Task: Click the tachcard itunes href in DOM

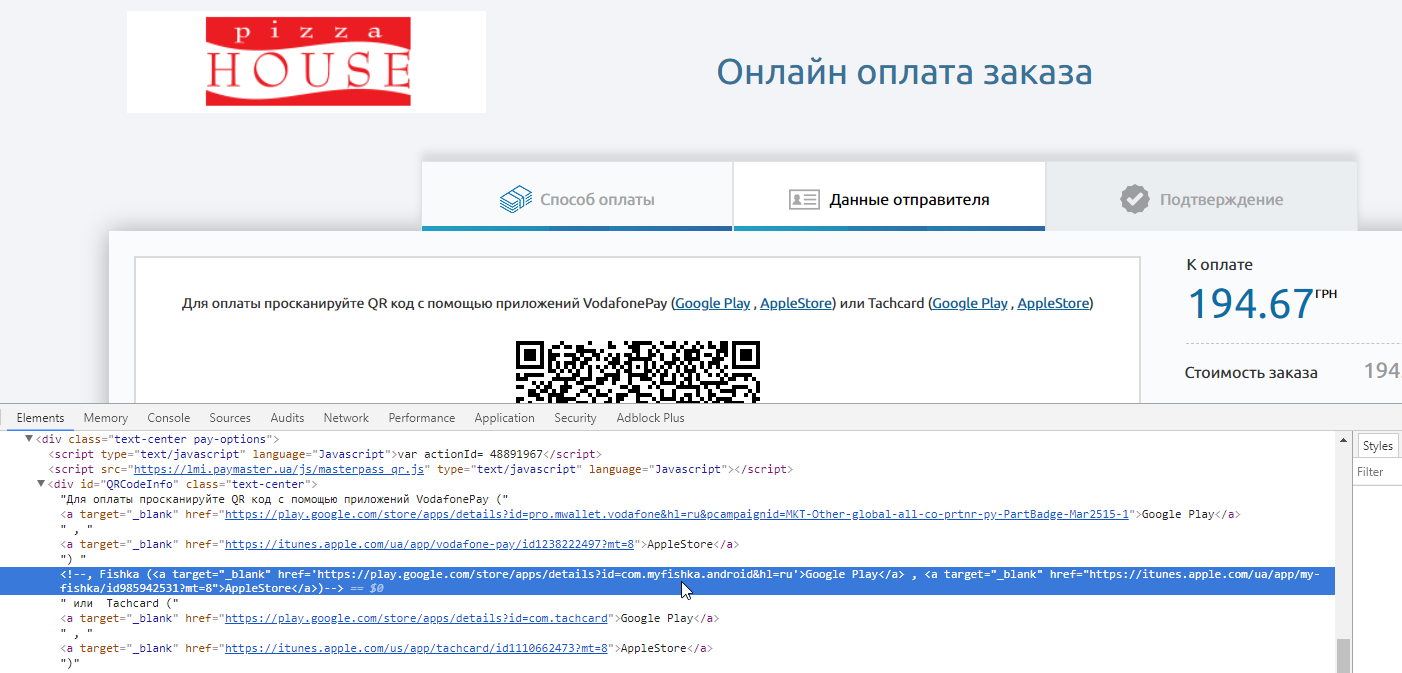Action: coord(417,648)
